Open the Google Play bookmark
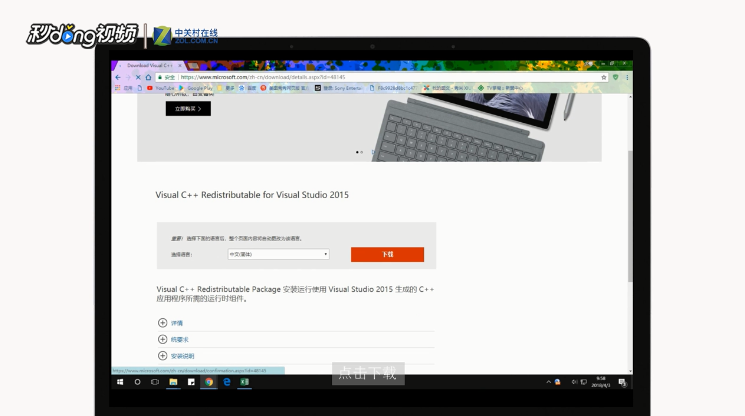Image resolution: width=745 pixels, height=416 pixels. [x=196, y=88]
